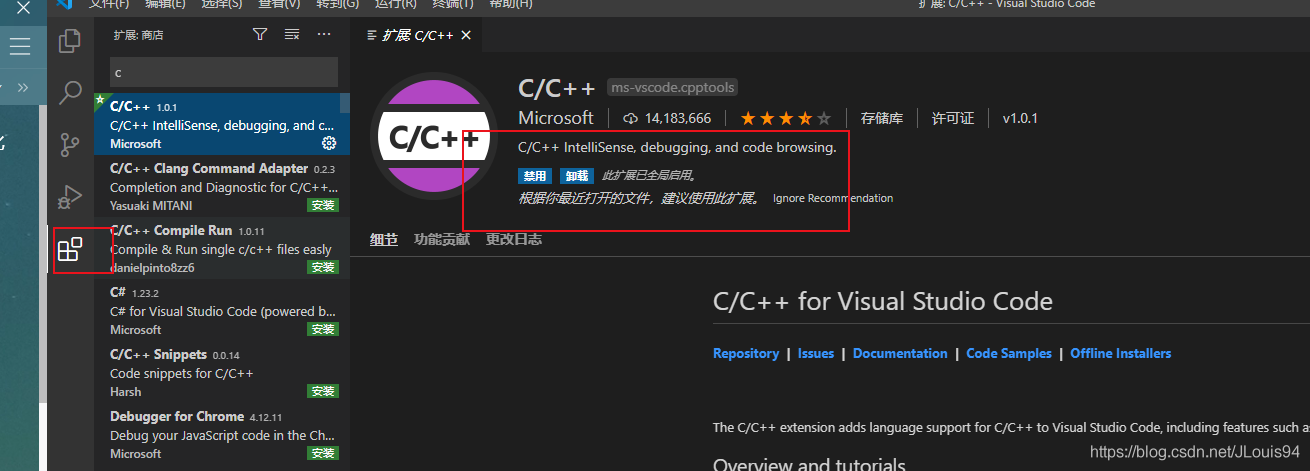Close the 扩展 C/C++ editor tab
This screenshot has width=1310, height=471.
tap(466, 35)
